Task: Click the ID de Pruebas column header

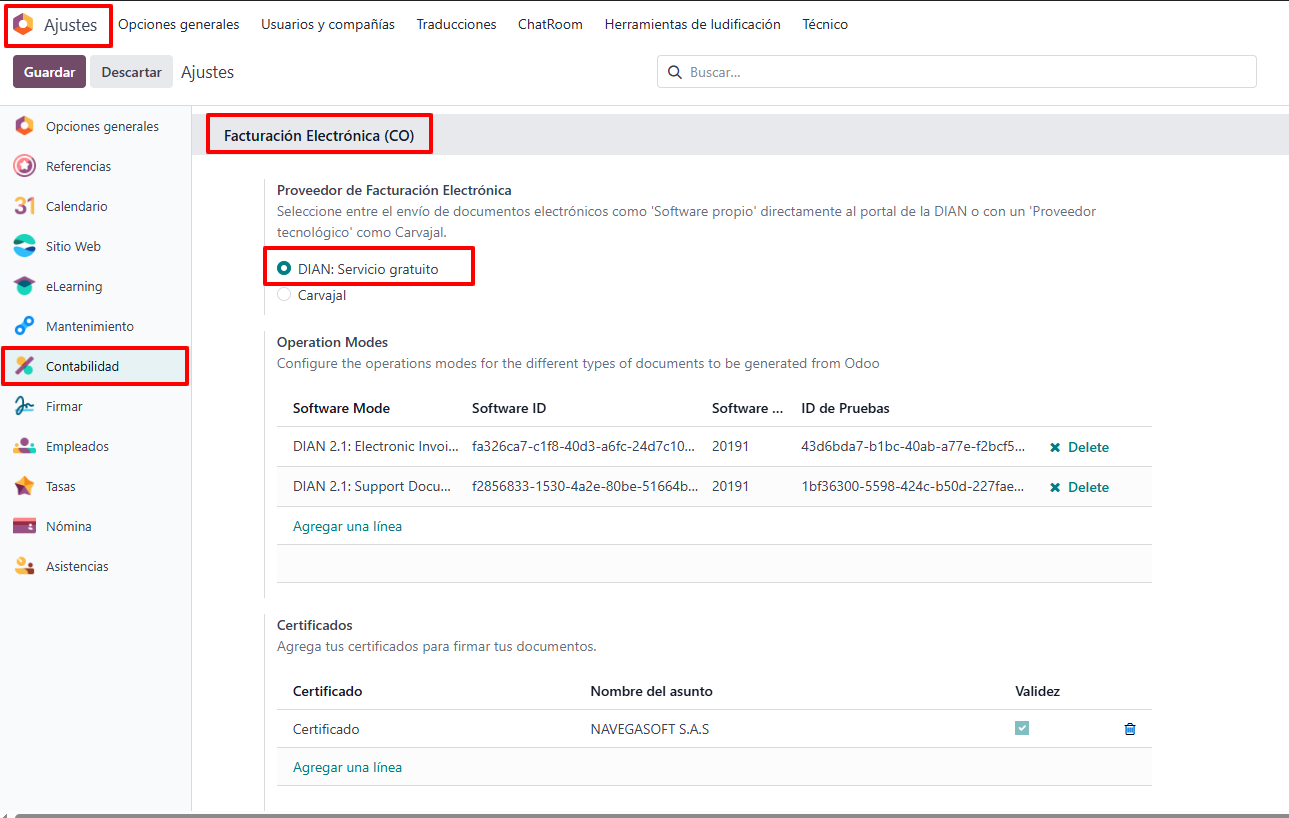Action: [x=845, y=408]
